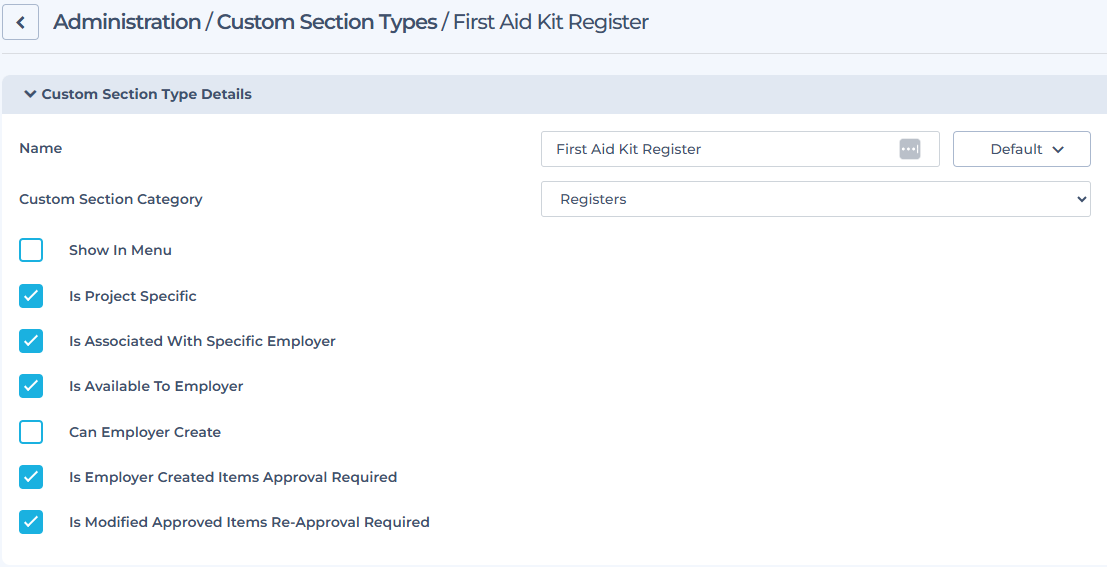
Task: Click the Is Available To Employer label
Action: pos(156,386)
